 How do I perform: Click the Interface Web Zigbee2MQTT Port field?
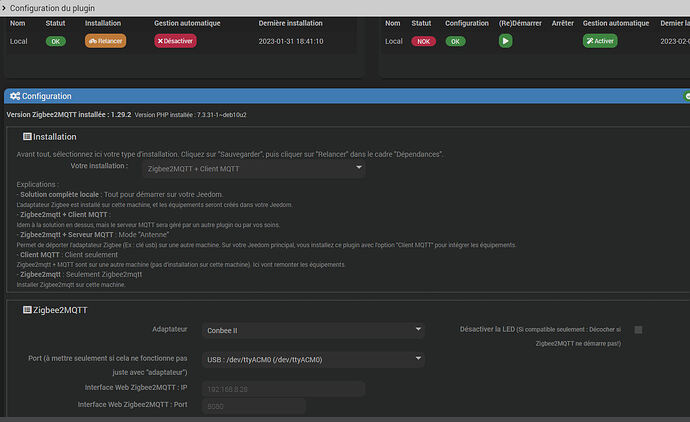tap(254, 406)
